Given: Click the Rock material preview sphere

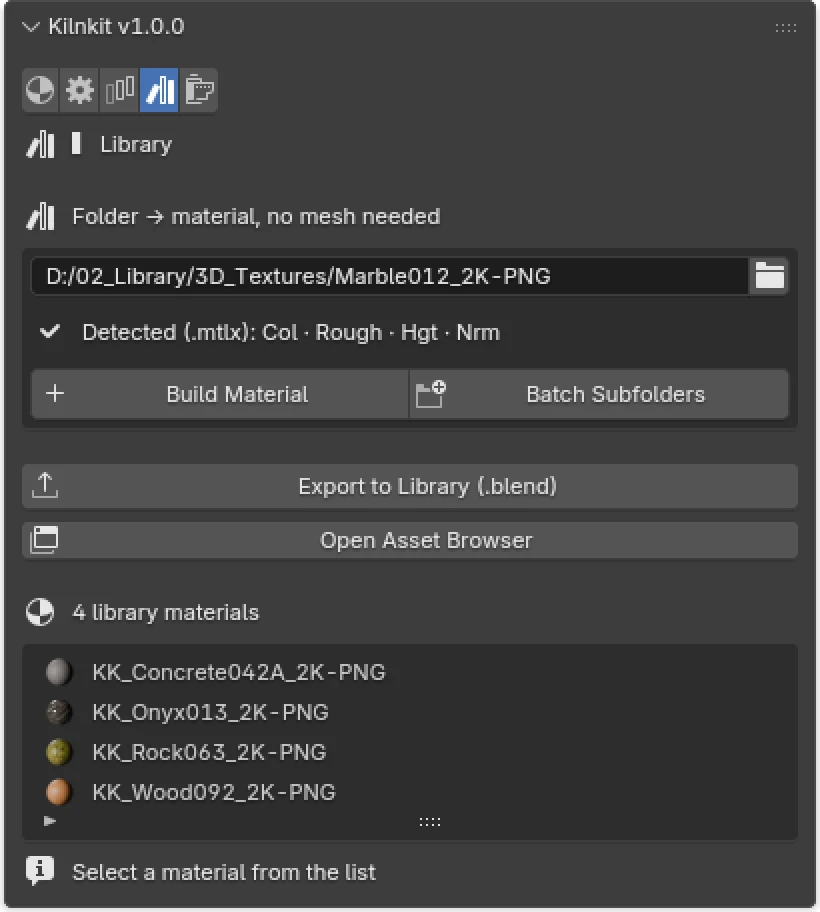Looking at the screenshot, I should point(59,752).
